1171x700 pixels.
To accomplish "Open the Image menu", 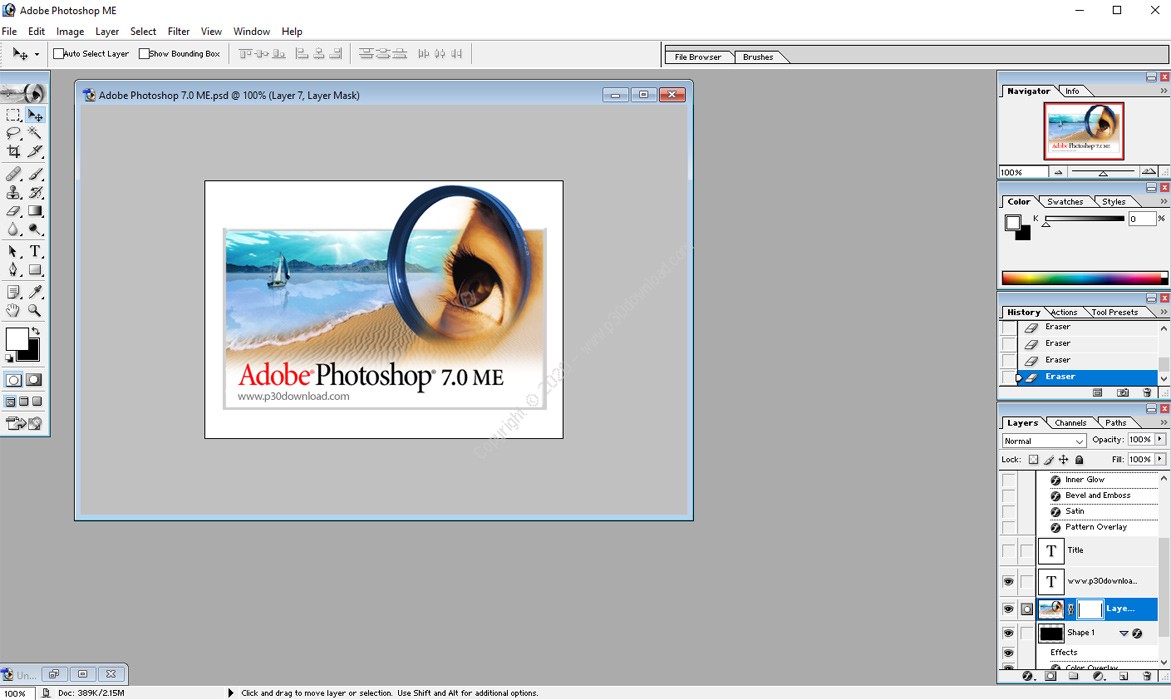I will point(69,31).
